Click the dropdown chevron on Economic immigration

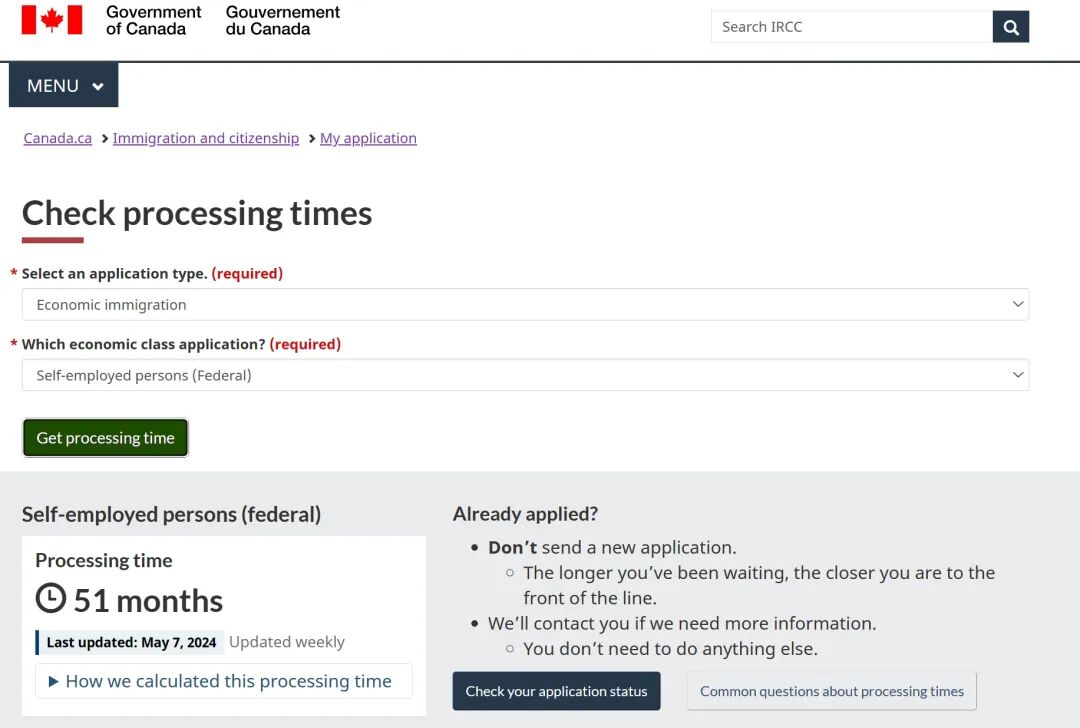[x=1017, y=304]
